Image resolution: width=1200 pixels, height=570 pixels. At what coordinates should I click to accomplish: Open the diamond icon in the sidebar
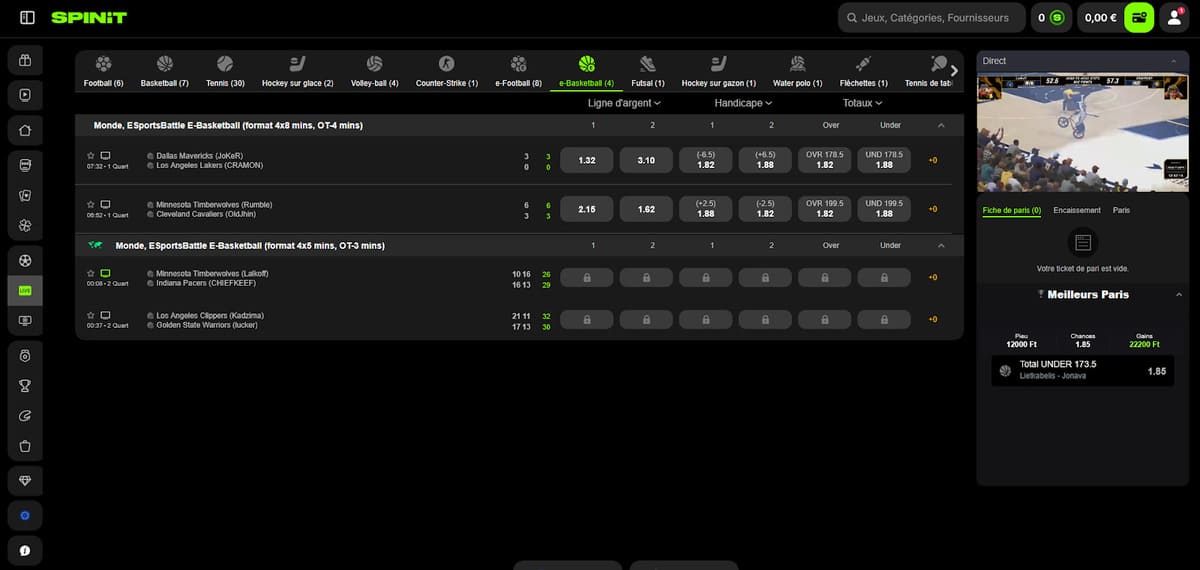pos(25,481)
